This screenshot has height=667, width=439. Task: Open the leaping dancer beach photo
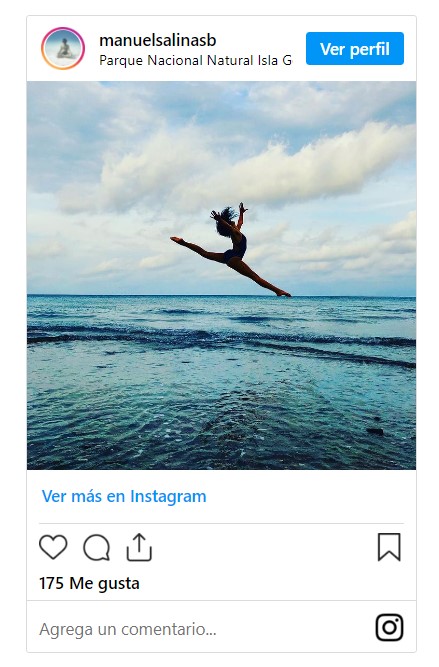point(221,276)
